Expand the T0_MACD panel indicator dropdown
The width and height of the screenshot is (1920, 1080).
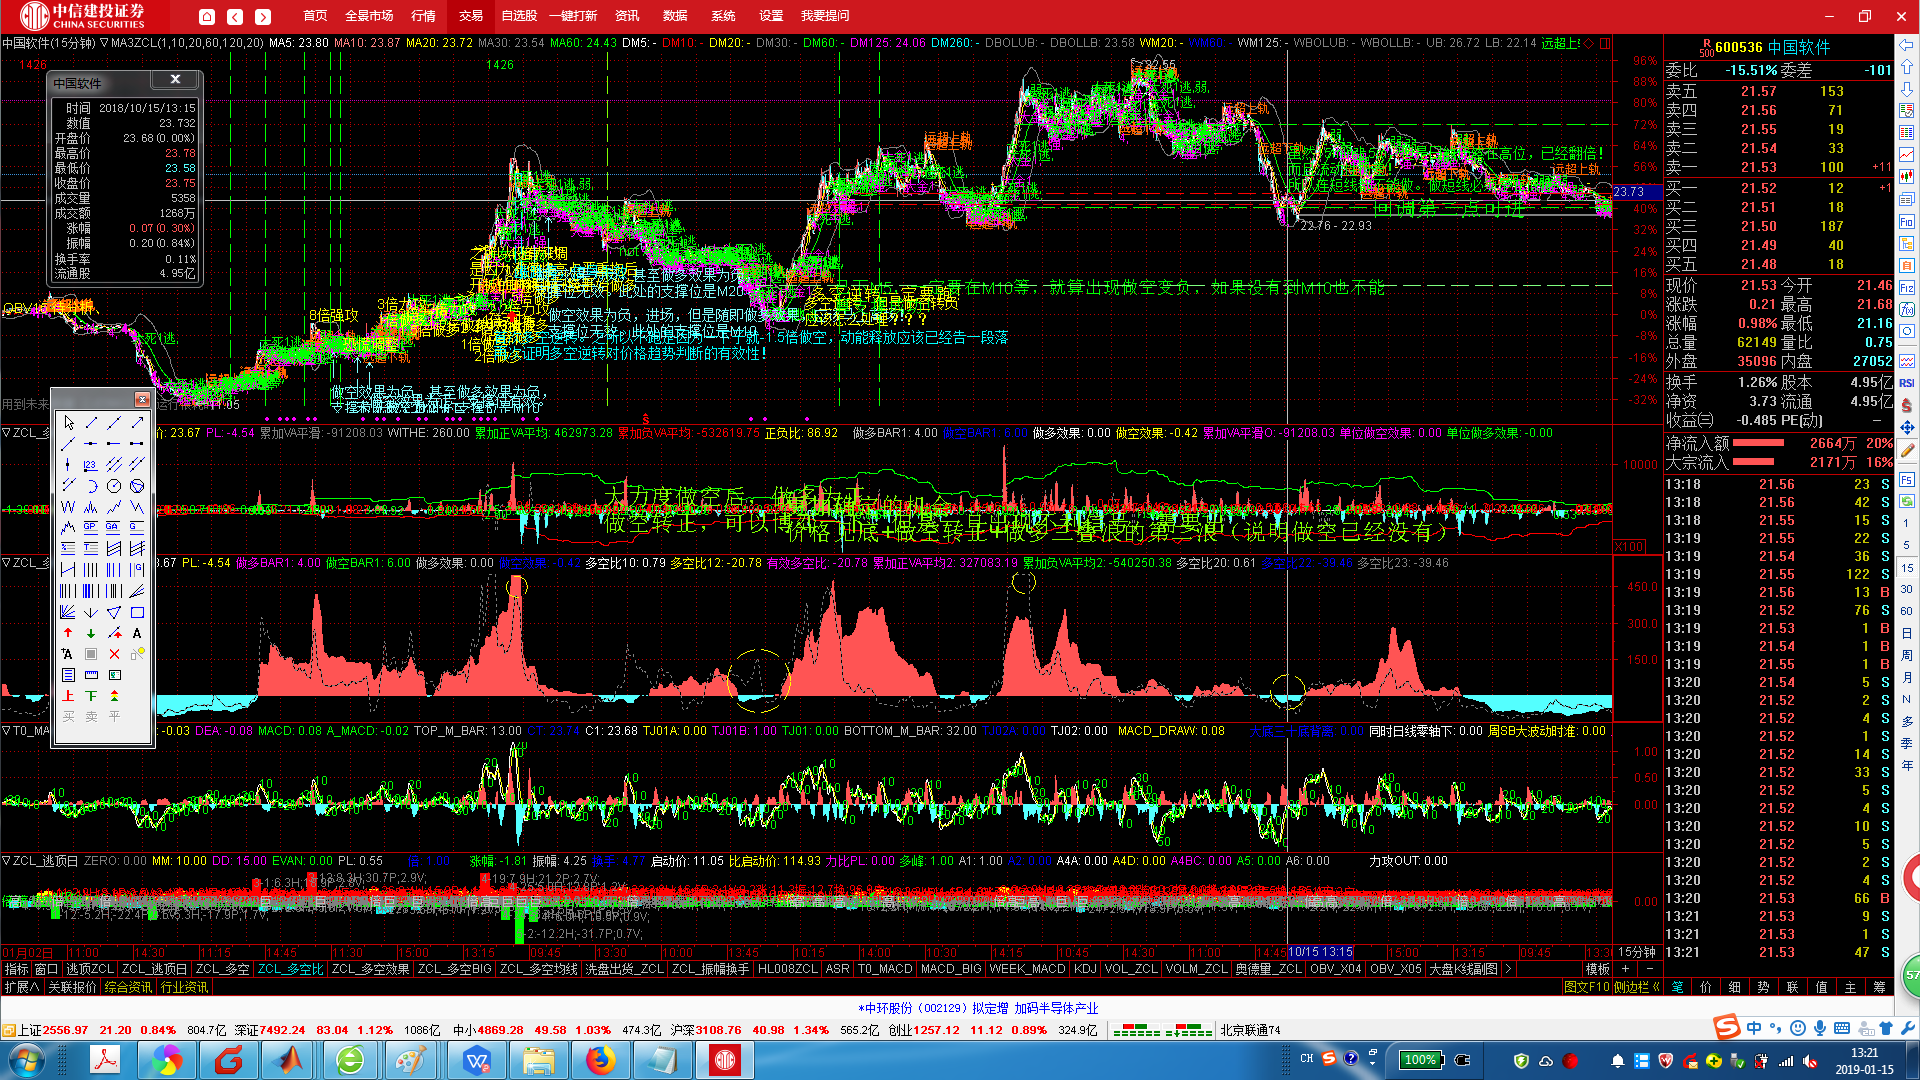pos(6,731)
